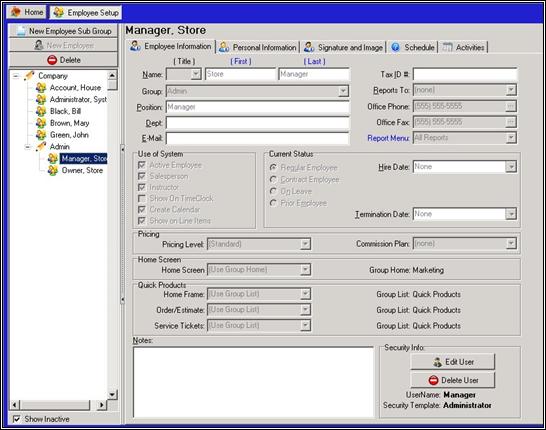Click into the E-Mail input field
The width and height of the screenshot is (546, 430).
pos(257,138)
